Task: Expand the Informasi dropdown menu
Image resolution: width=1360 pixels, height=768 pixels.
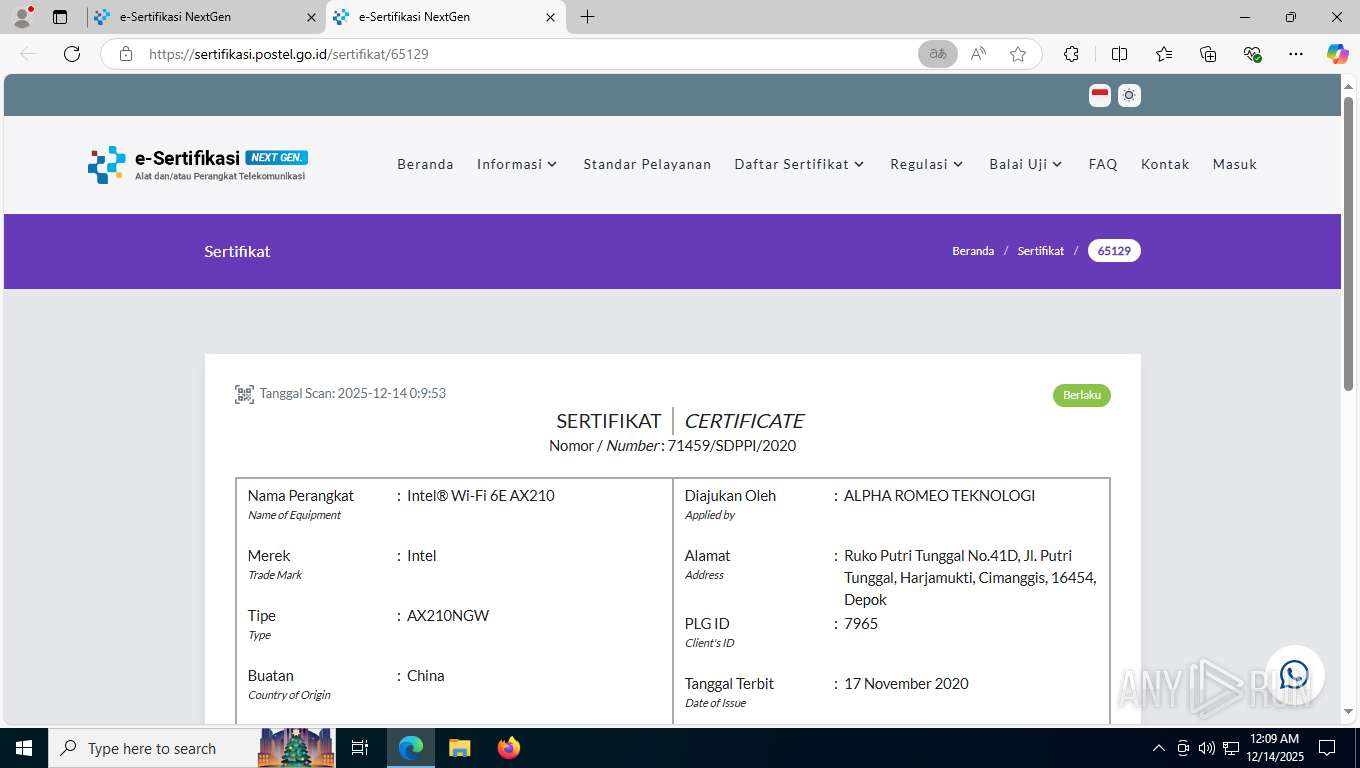Action: click(517, 164)
